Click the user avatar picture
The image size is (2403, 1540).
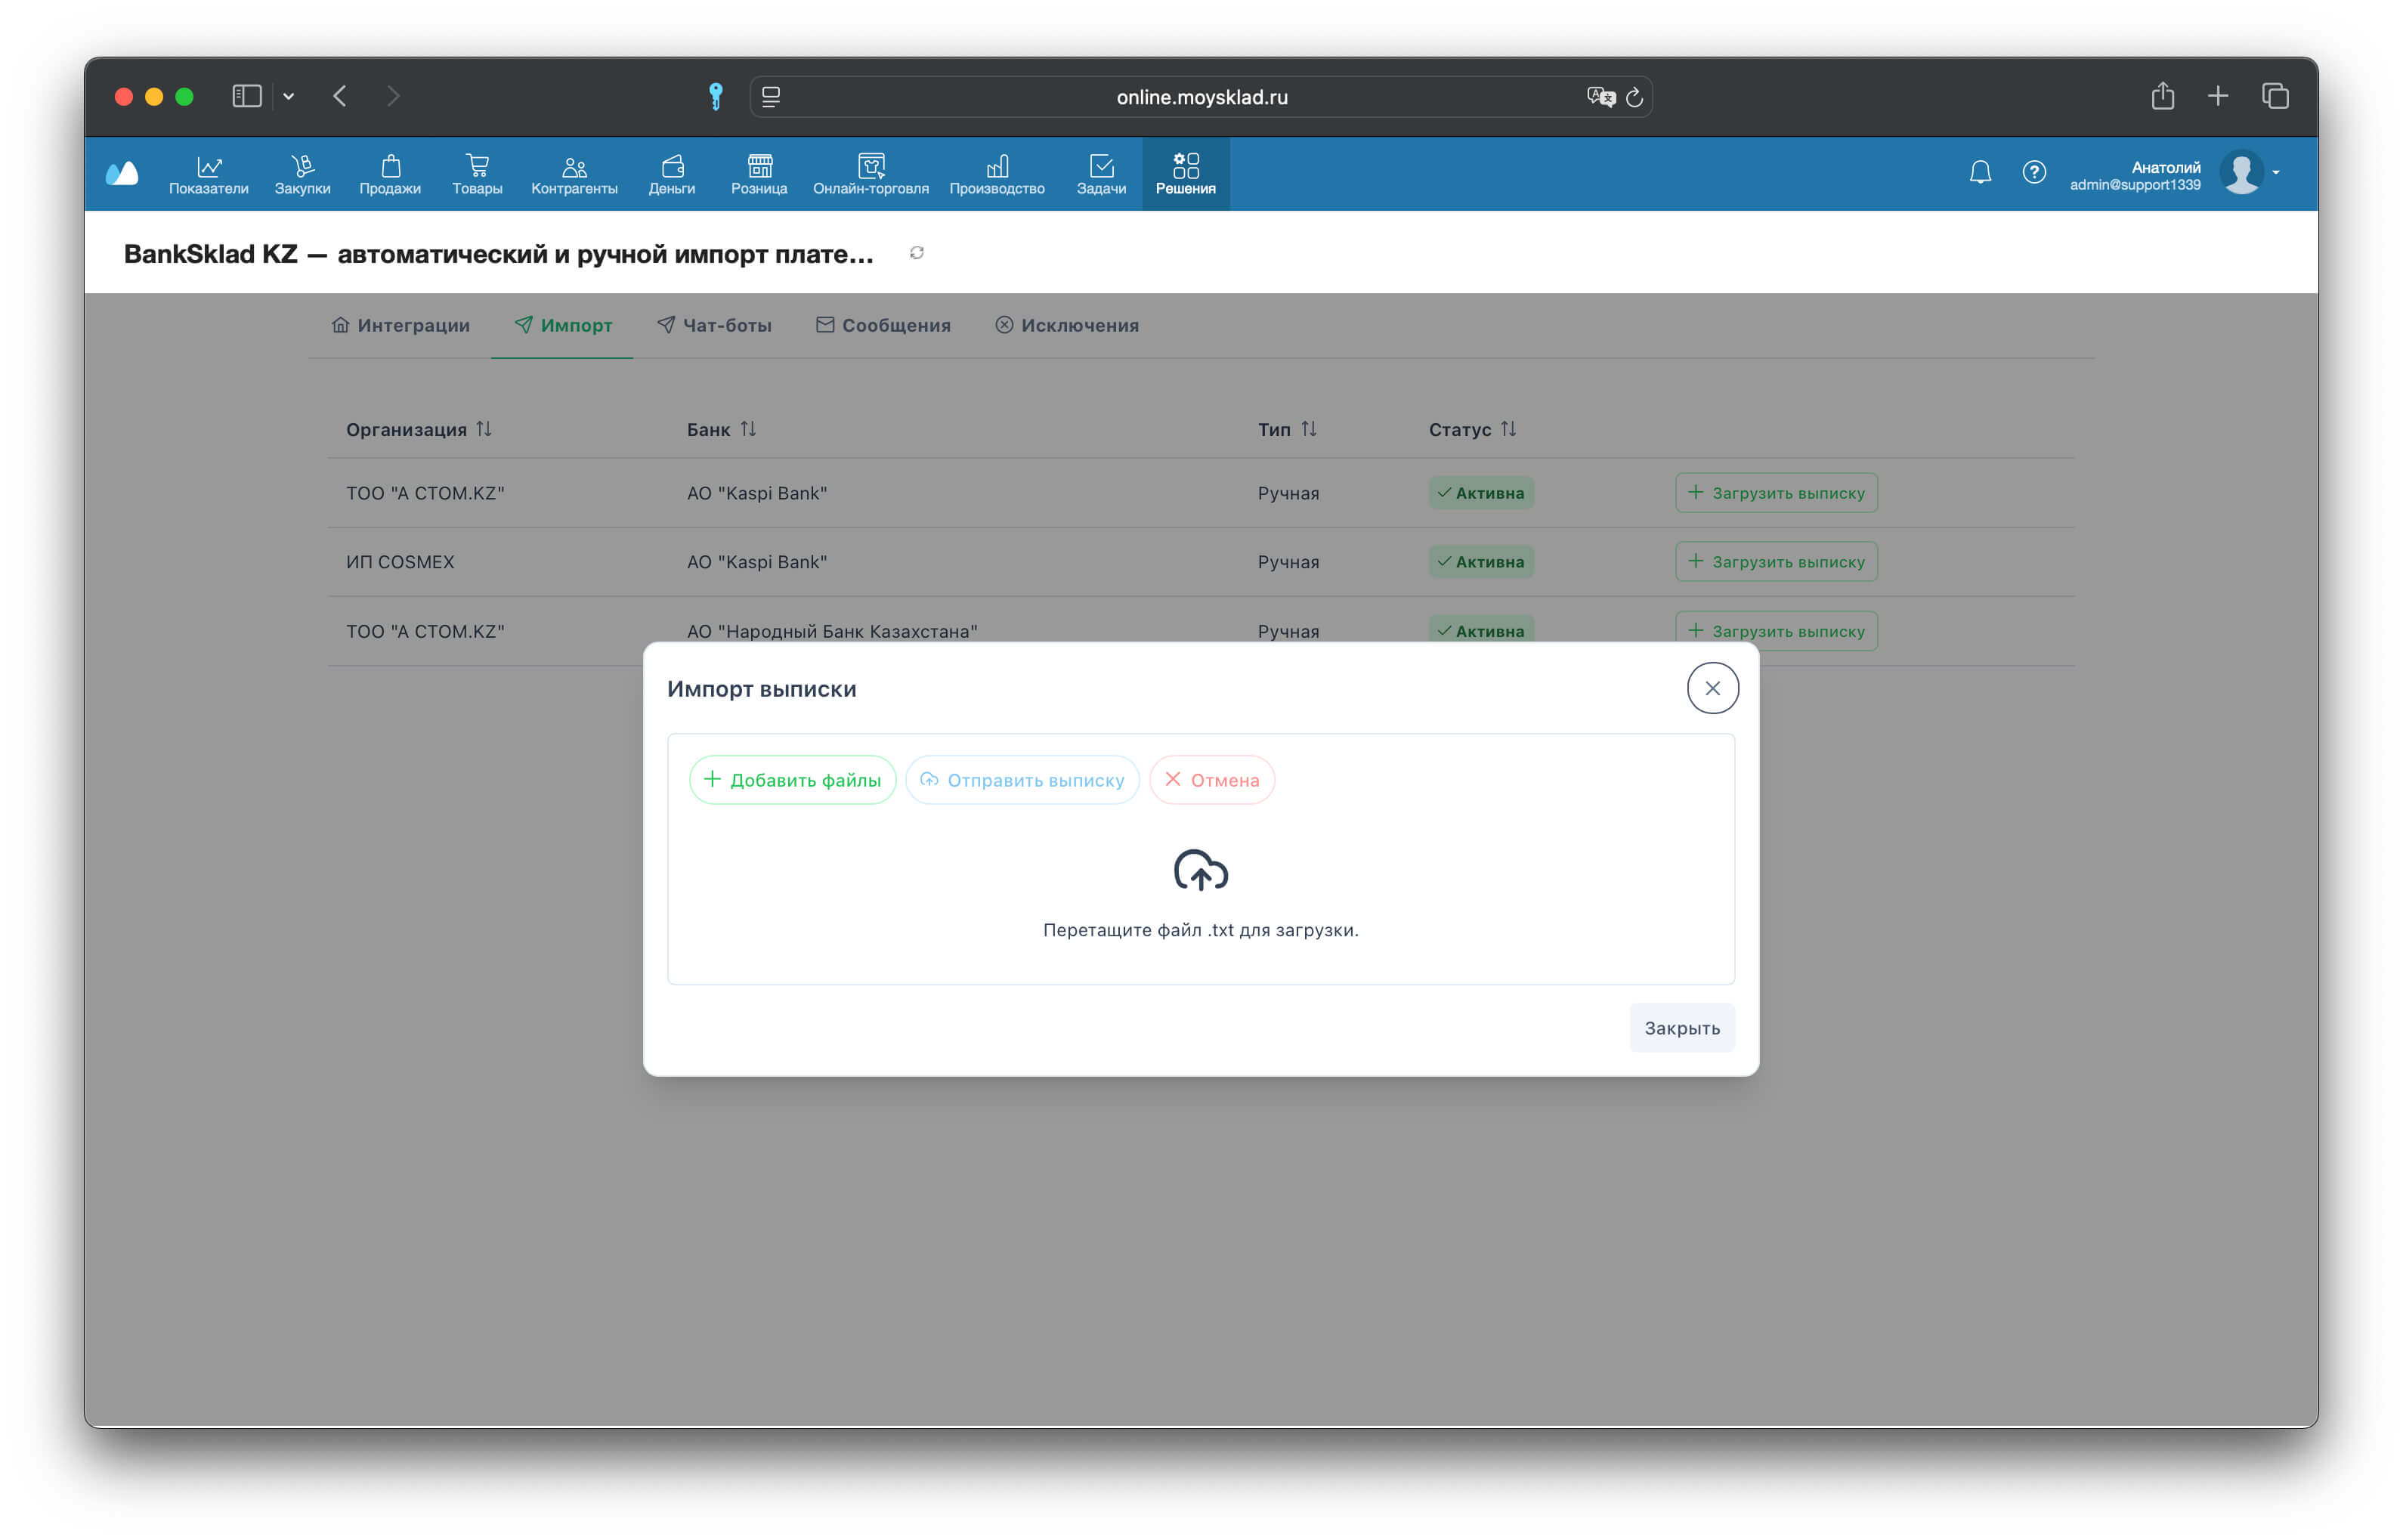click(x=2242, y=173)
